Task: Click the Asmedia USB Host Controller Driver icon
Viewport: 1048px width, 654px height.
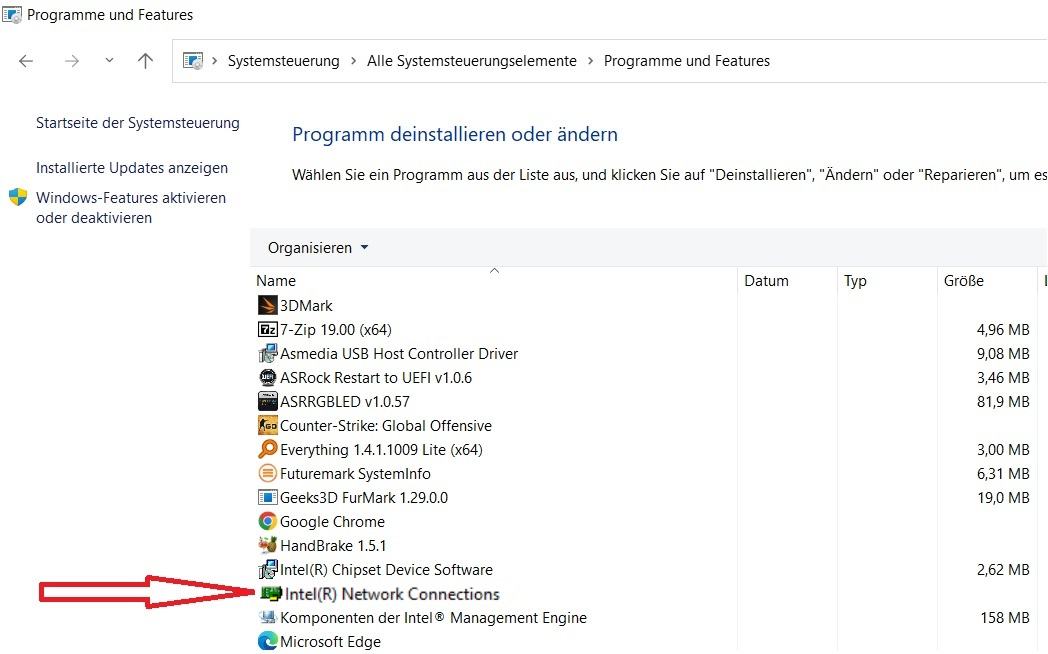Action: (x=267, y=353)
